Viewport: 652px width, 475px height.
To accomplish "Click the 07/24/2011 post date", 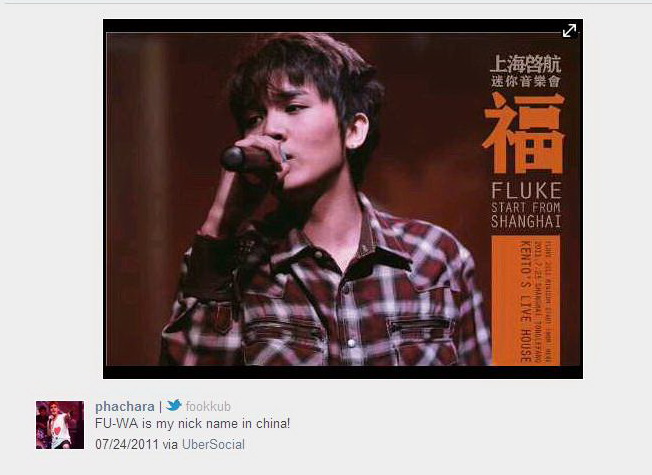I will tap(127, 444).
